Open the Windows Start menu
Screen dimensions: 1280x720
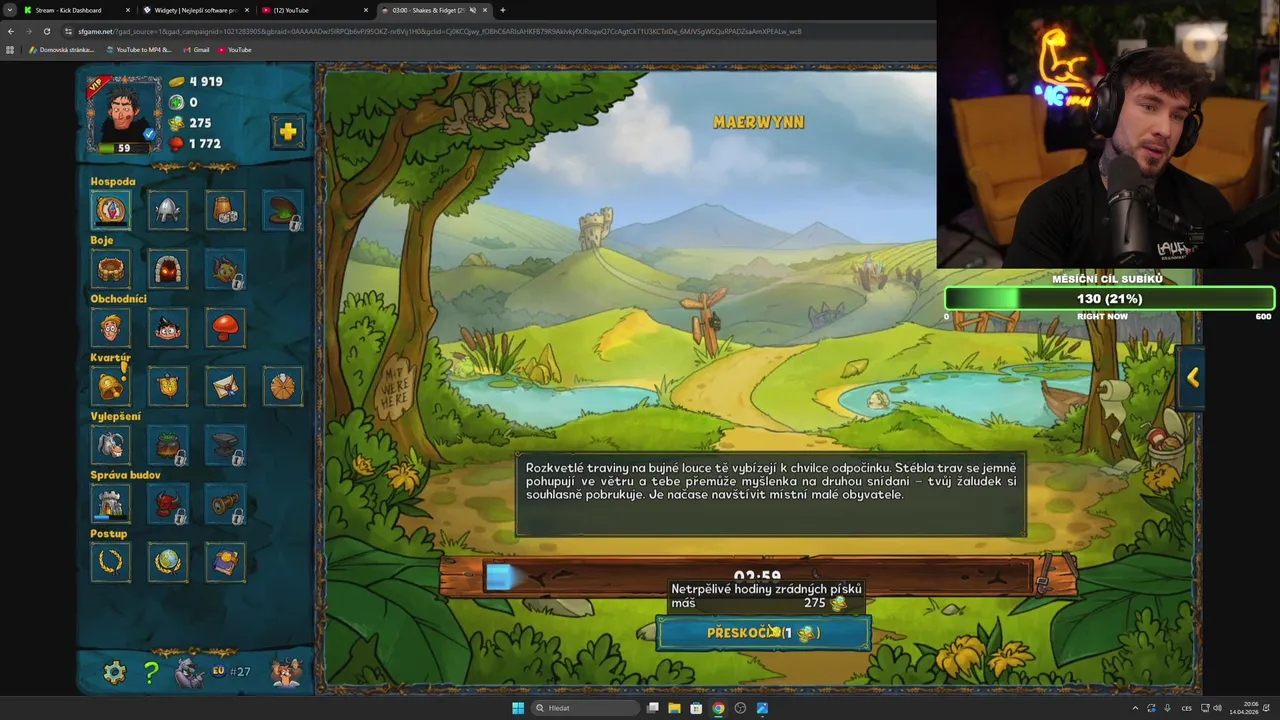click(x=518, y=708)
